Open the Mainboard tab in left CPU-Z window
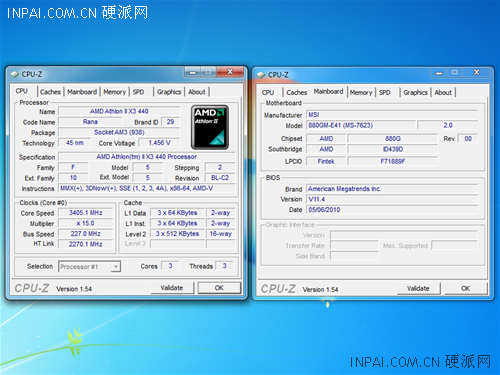 pos(82,92)
